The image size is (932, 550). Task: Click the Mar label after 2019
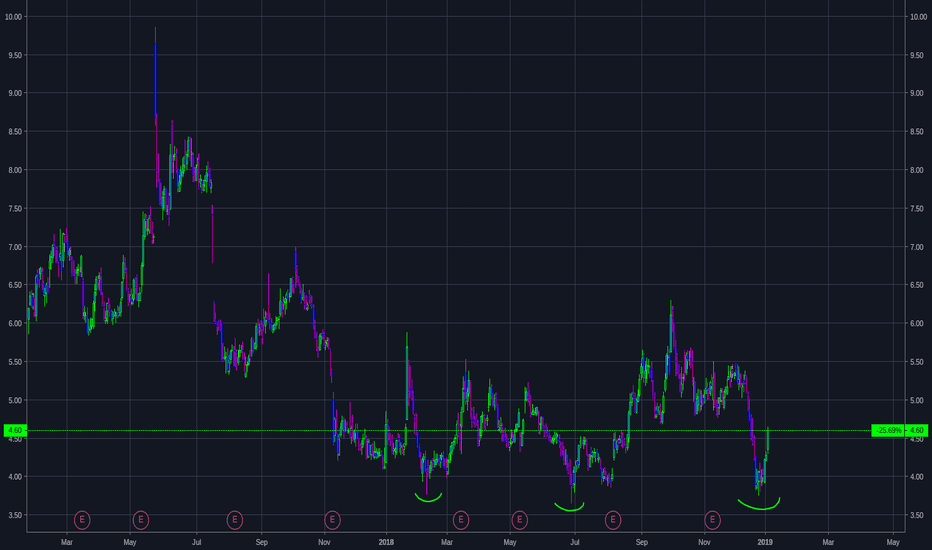(x=828, y=542)
